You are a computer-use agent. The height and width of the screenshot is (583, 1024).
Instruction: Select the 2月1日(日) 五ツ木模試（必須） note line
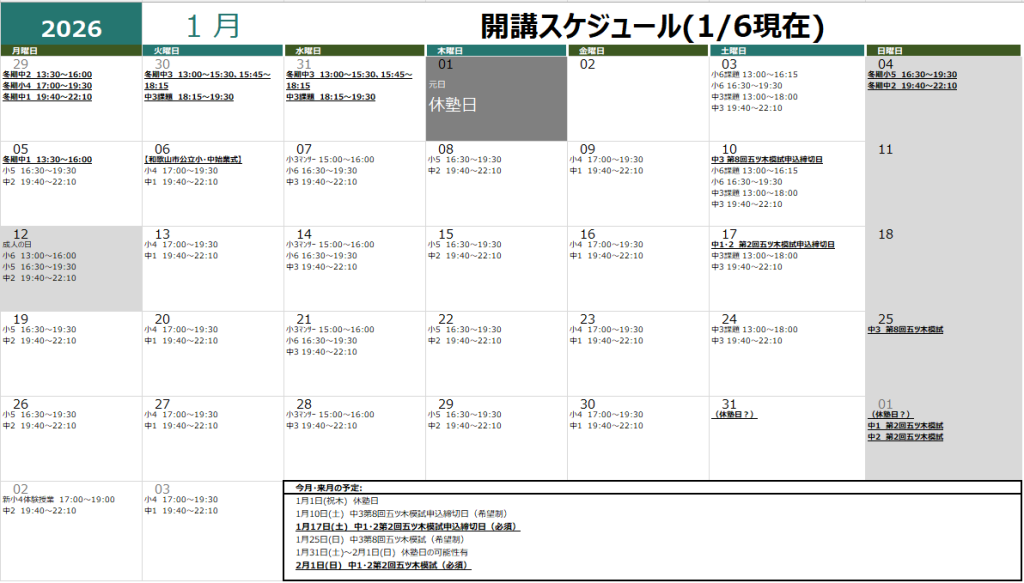(383, 565)
